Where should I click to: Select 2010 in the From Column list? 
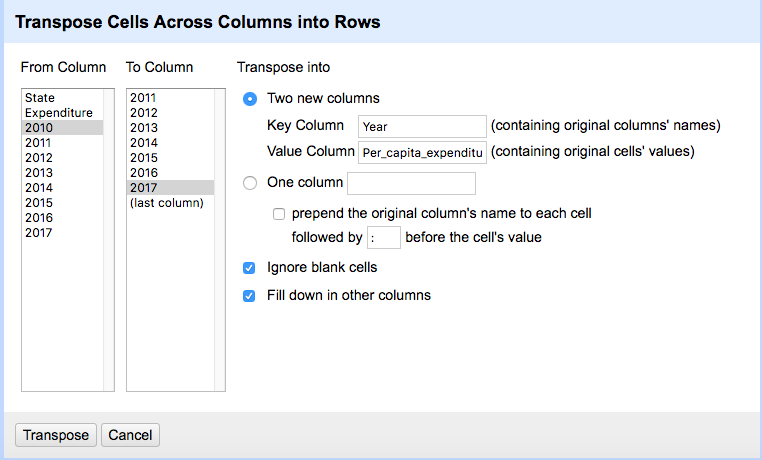click(63, 128)
